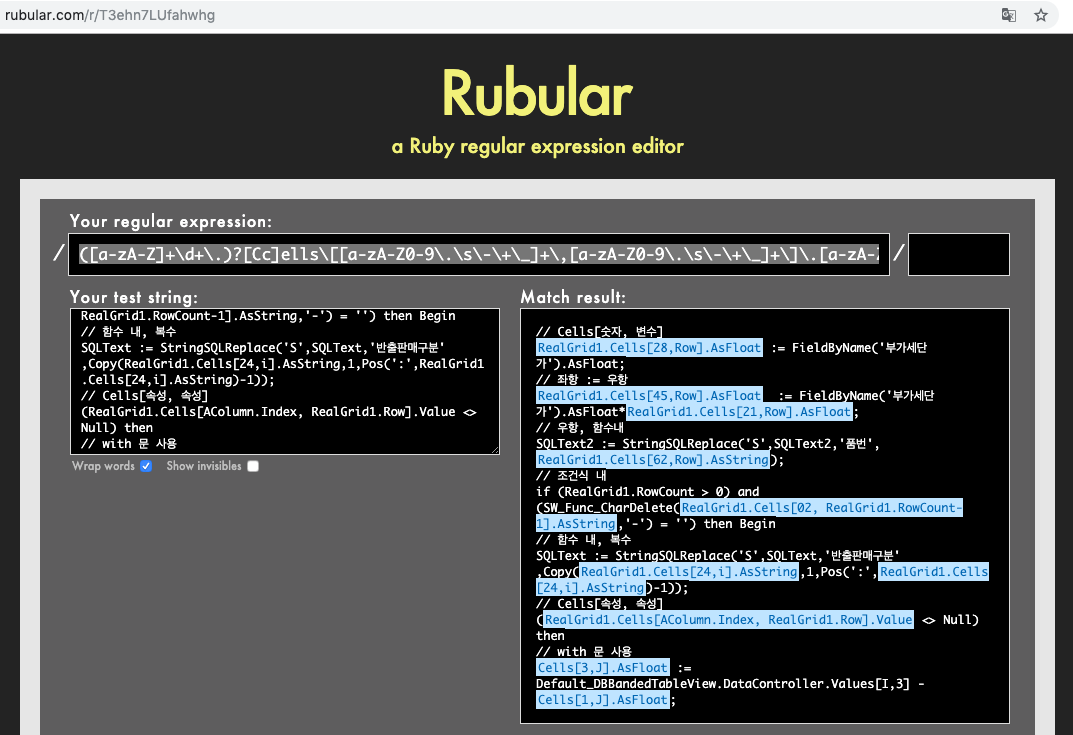
Task: Click the rubular.com URL in address bar
Action: 109,15
